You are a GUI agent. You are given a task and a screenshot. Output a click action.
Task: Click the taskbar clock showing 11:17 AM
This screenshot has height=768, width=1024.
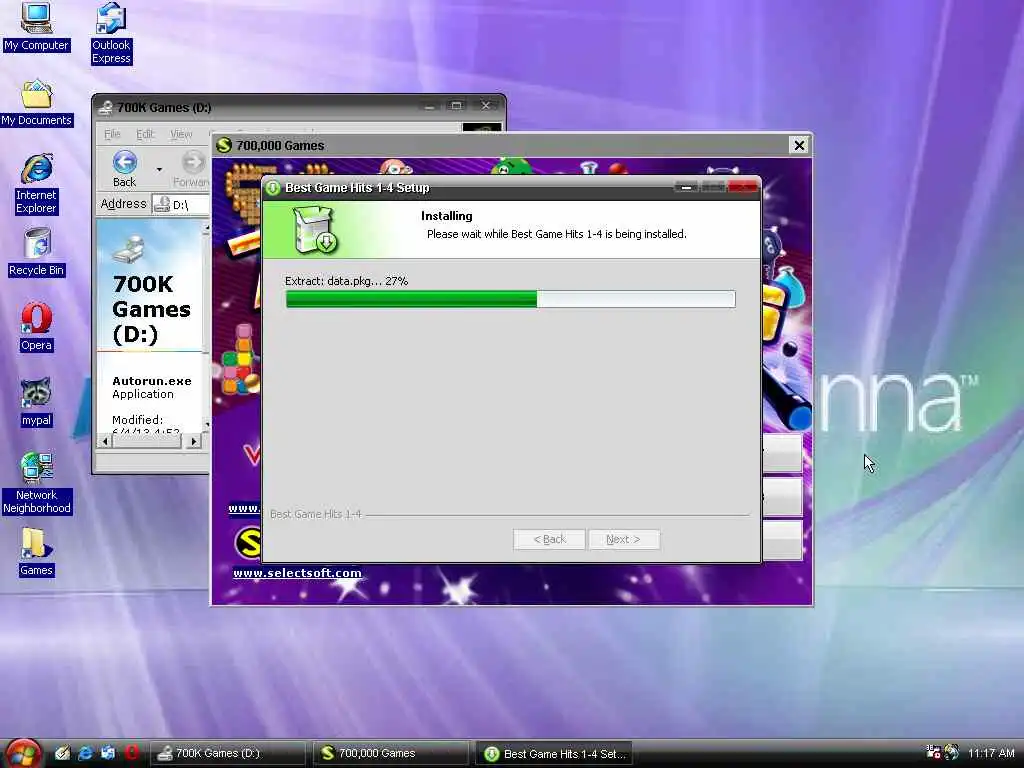tap(991, 753)
